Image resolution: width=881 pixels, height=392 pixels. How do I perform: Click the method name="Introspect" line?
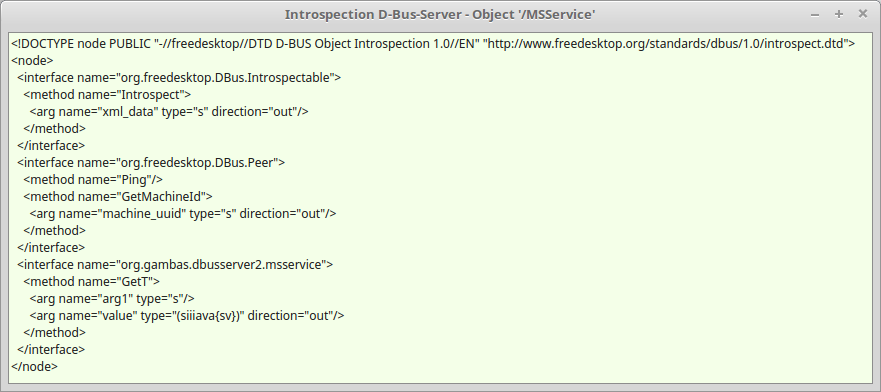pos(107,94)
